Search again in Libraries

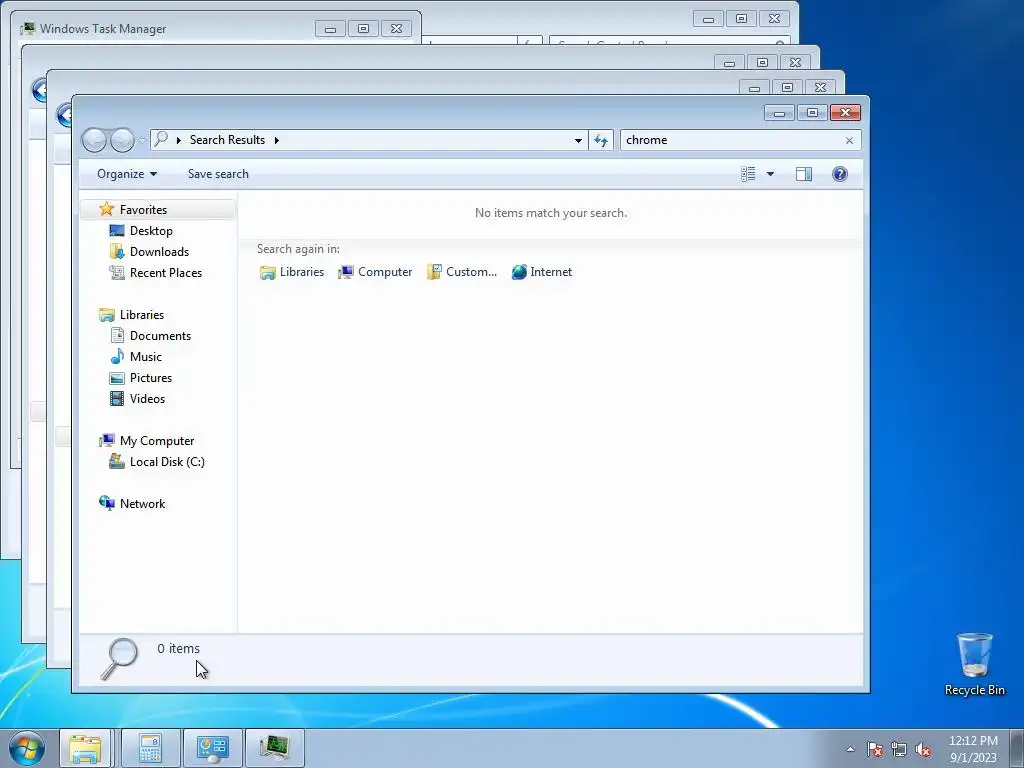[x=292, y=272]
